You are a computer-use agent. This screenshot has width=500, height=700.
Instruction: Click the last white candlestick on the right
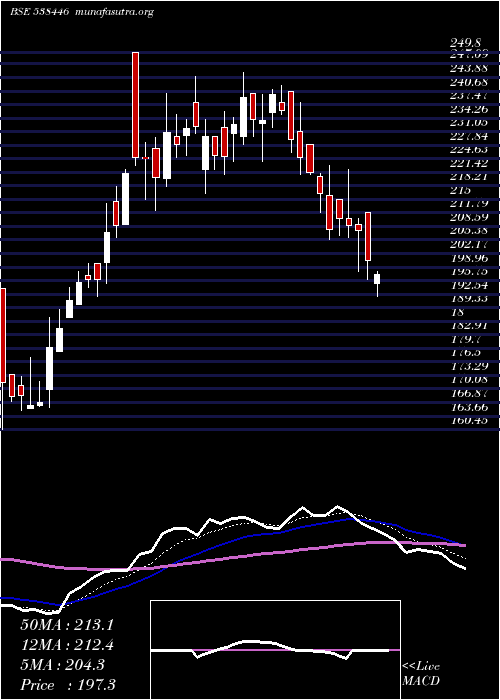point(377,279)
